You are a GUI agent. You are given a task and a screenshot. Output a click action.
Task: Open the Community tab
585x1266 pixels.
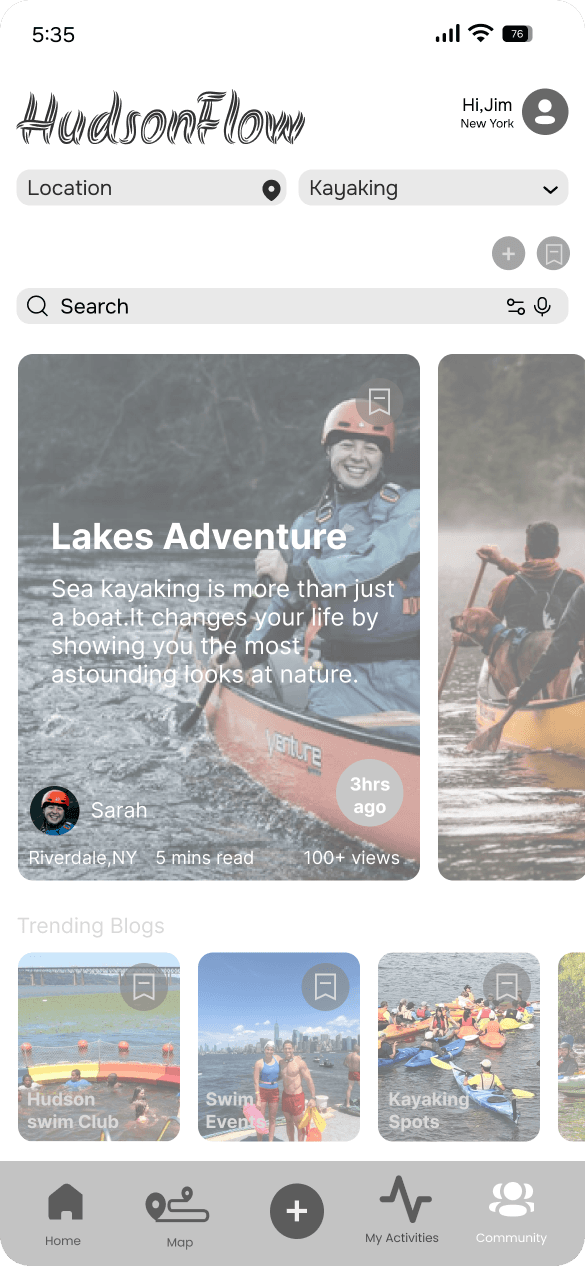[512, 1213]
